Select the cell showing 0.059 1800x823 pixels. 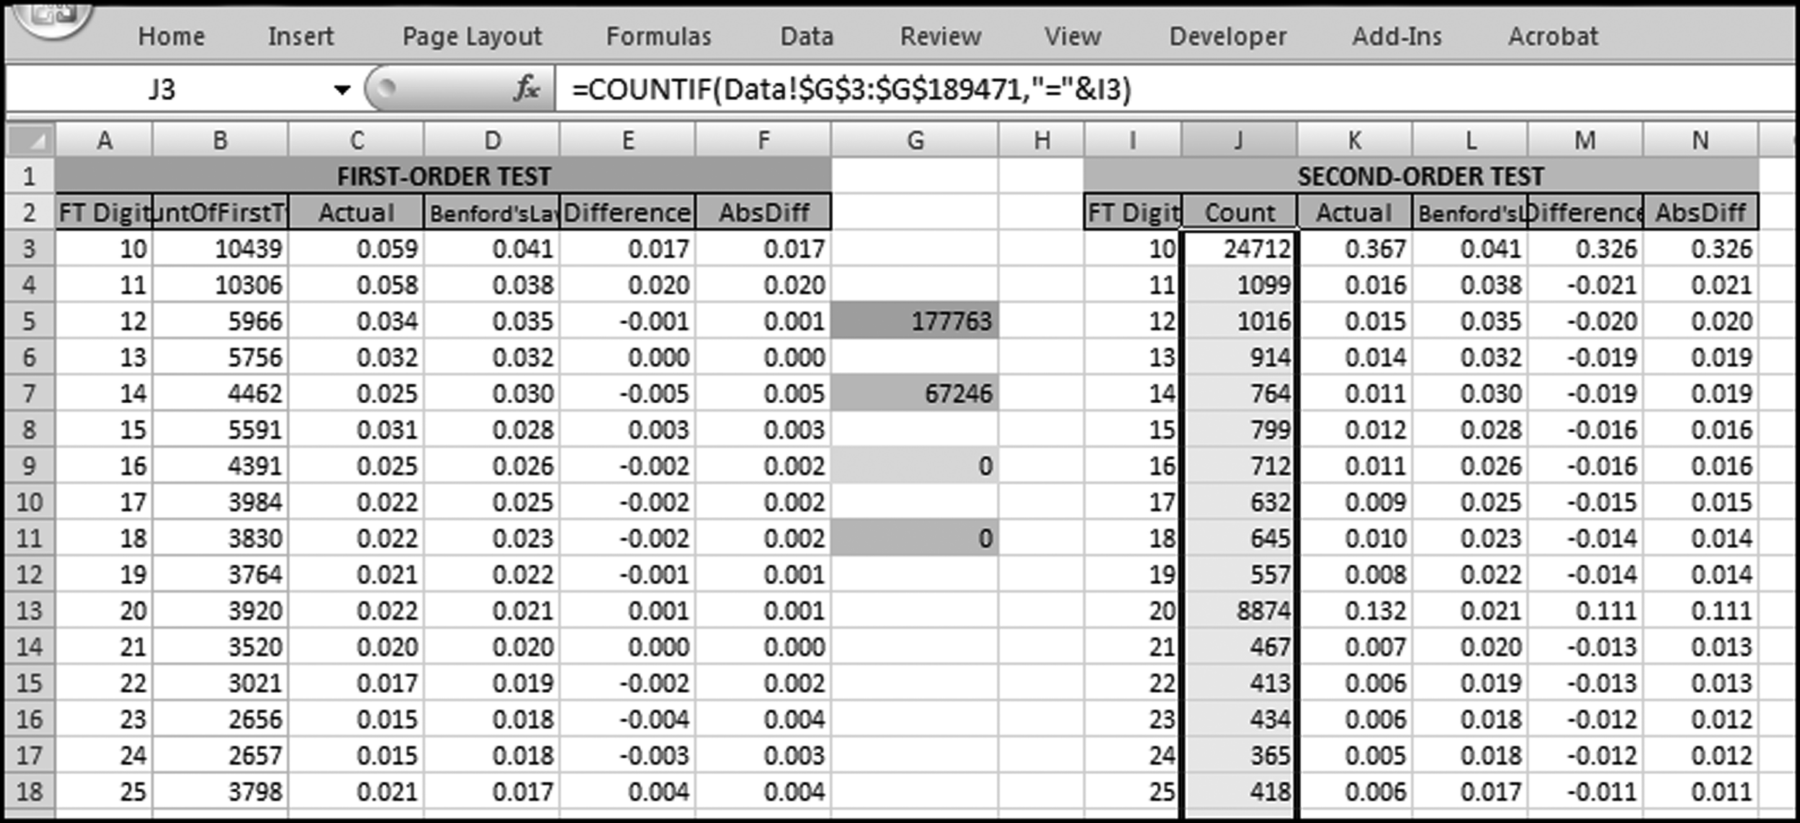pos(356,248)
